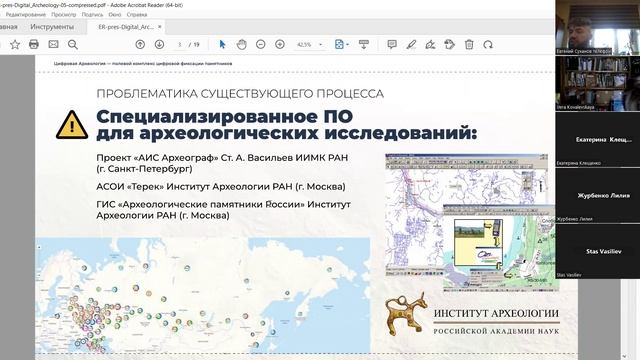This screenshot has width=640, height=360.
Task: Click the Russia sites map image
Action: point(202,296)
